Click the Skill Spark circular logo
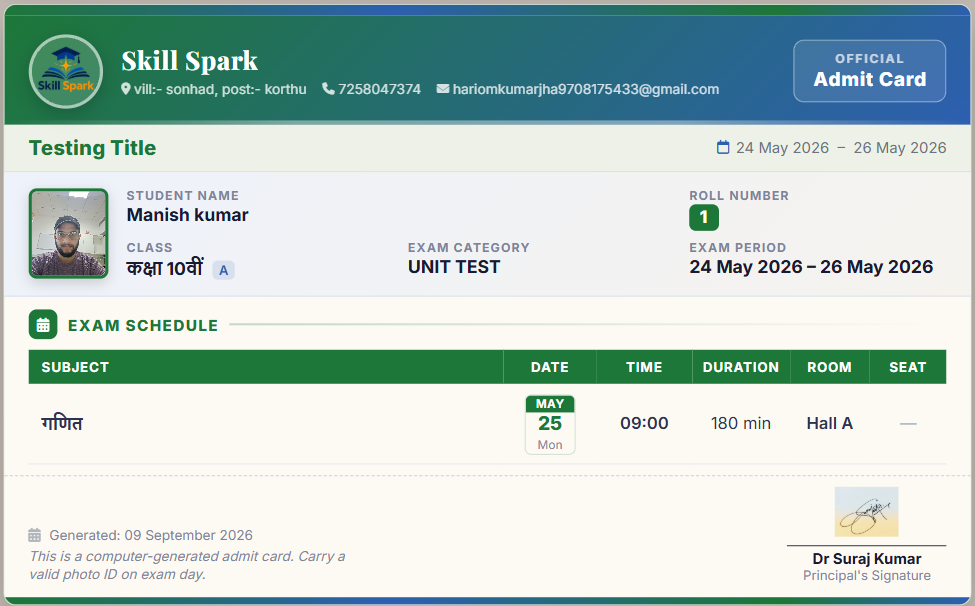This screenshot has width=975, height=606. pyautogui.click(x=66, y=71)
